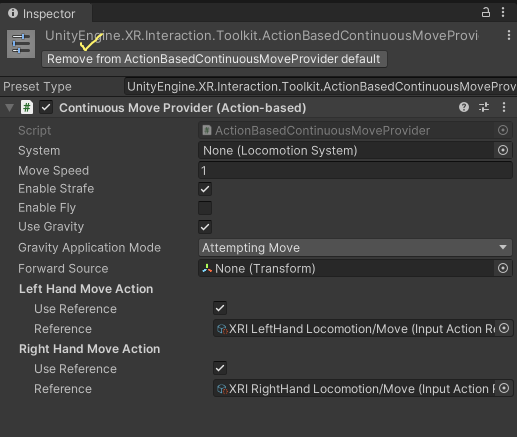
Task: Click the Left Hand Move Action label
Action: 86,289
